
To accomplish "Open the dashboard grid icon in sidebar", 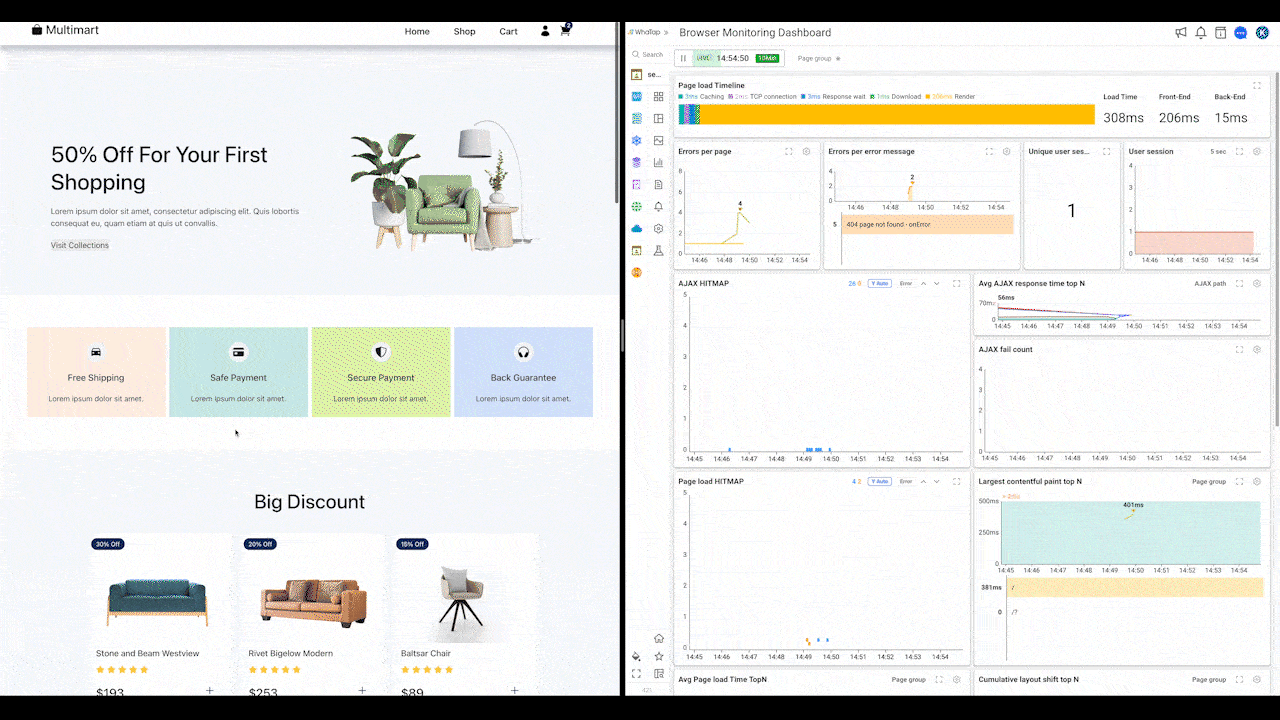I will click(x=658, y=97).
